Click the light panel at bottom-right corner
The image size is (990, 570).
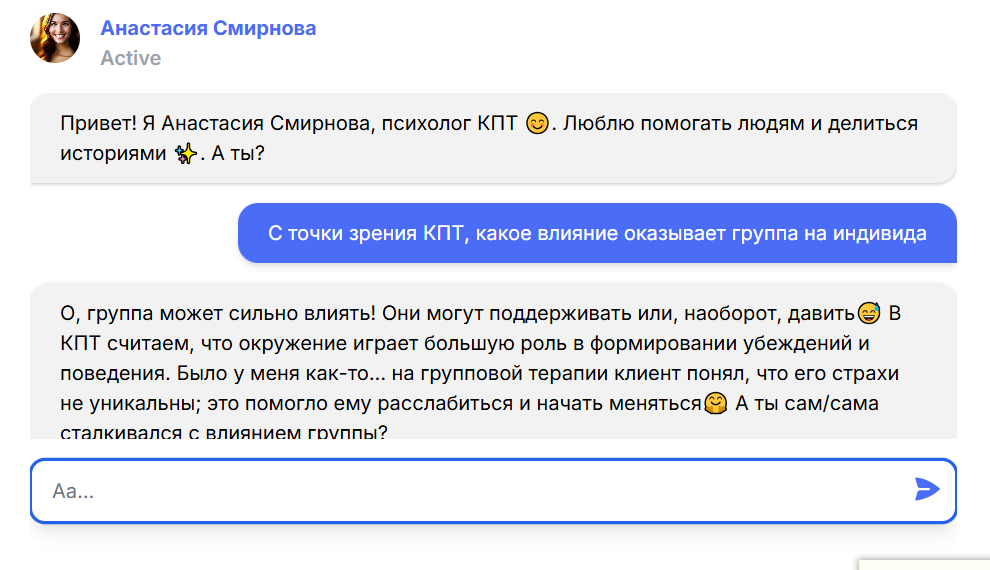click(x=924, y=564)
